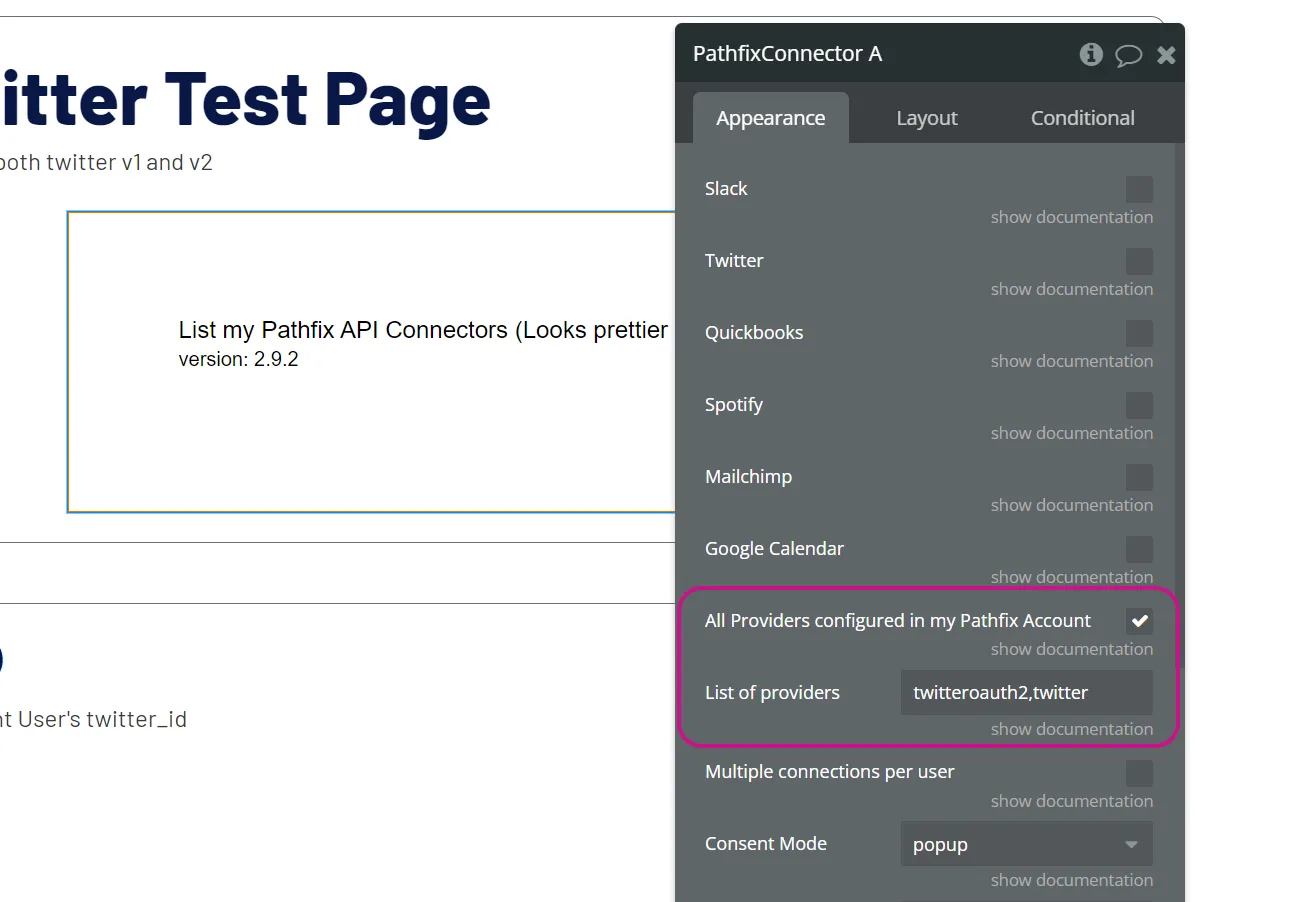Show documentation under Twitter
The width and height of the screenshot is (1303, 902).
1072,289
